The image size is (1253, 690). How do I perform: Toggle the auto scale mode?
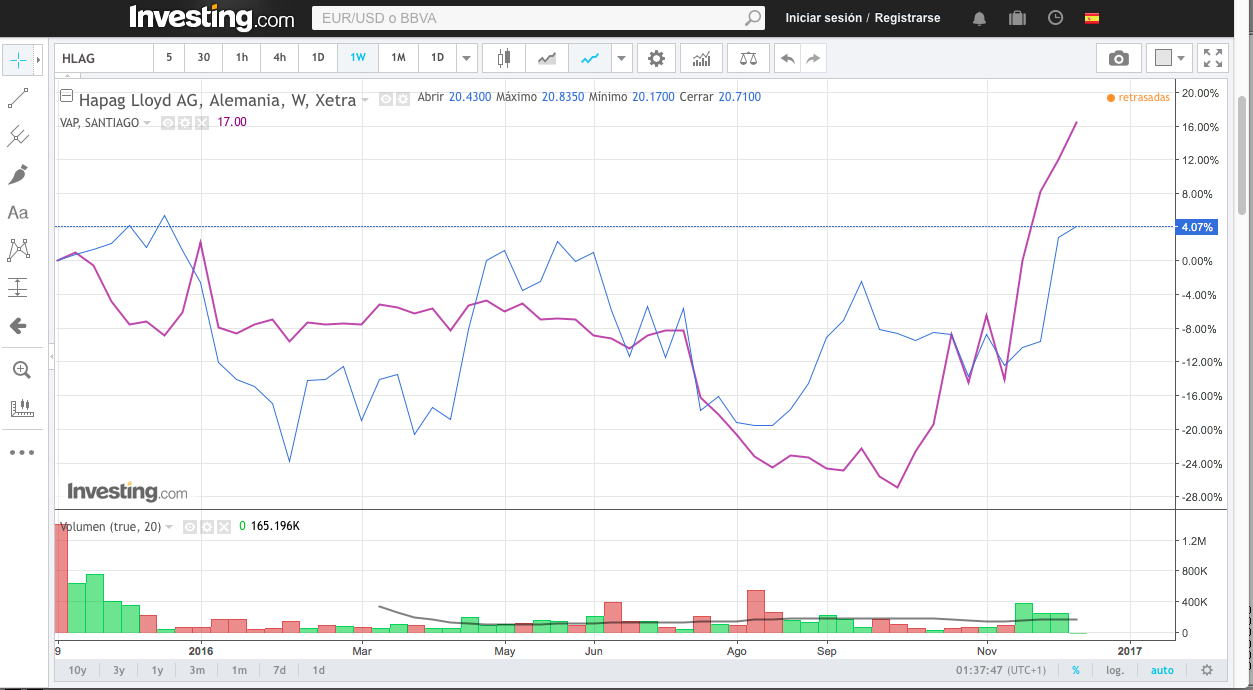[1162, 670]
